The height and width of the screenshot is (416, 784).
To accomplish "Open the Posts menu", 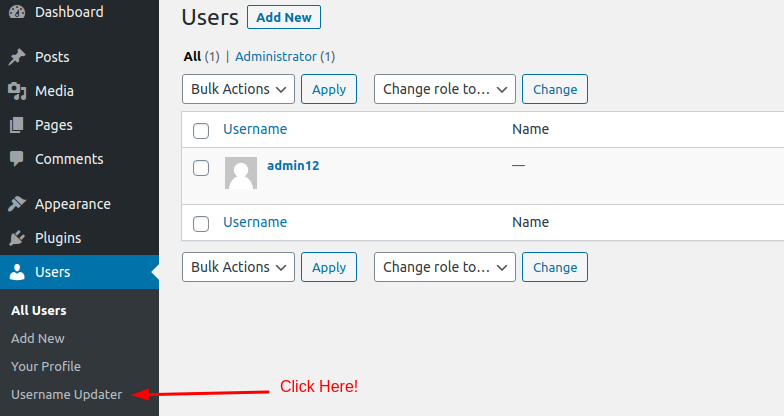I will [80, 57].
